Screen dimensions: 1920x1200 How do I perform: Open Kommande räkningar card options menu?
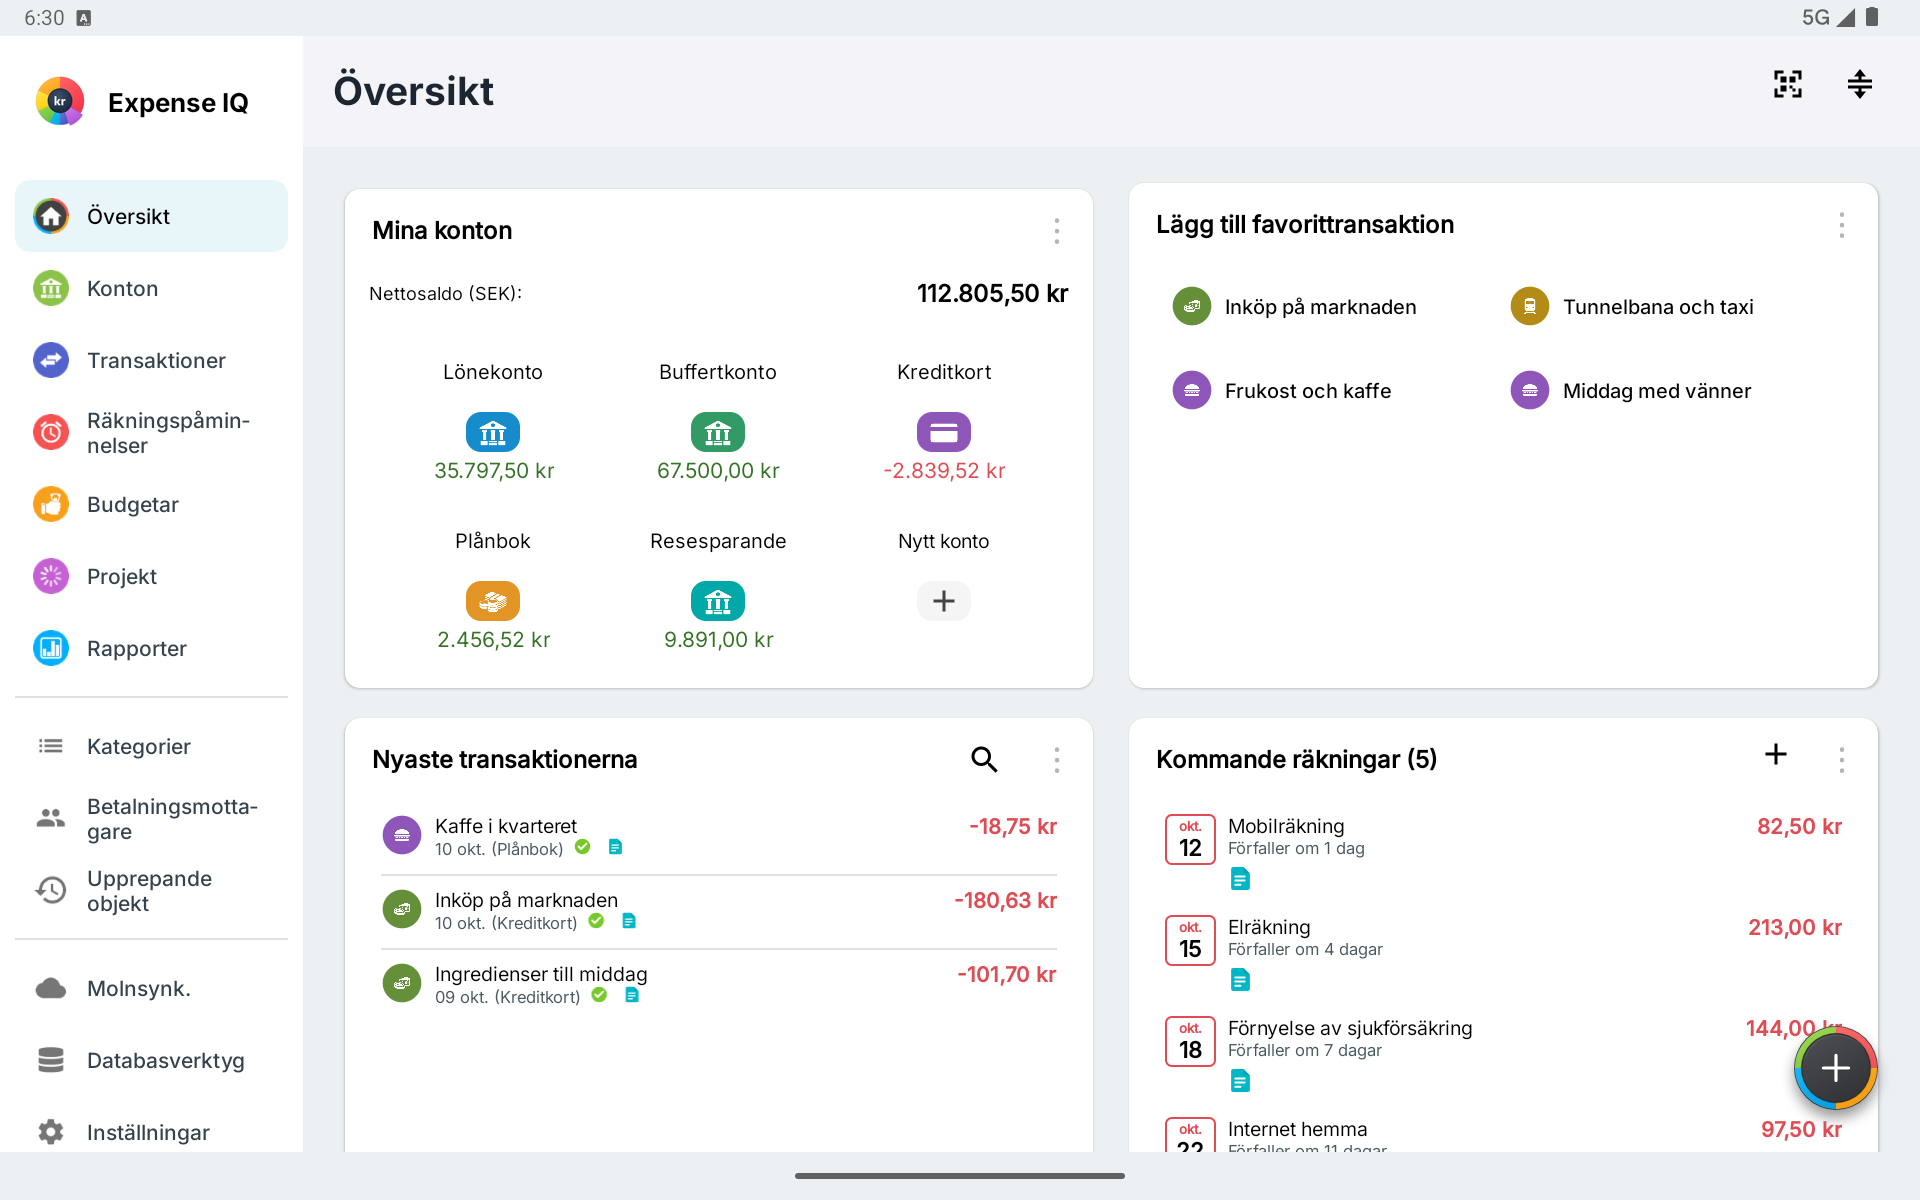(1842, 760)
